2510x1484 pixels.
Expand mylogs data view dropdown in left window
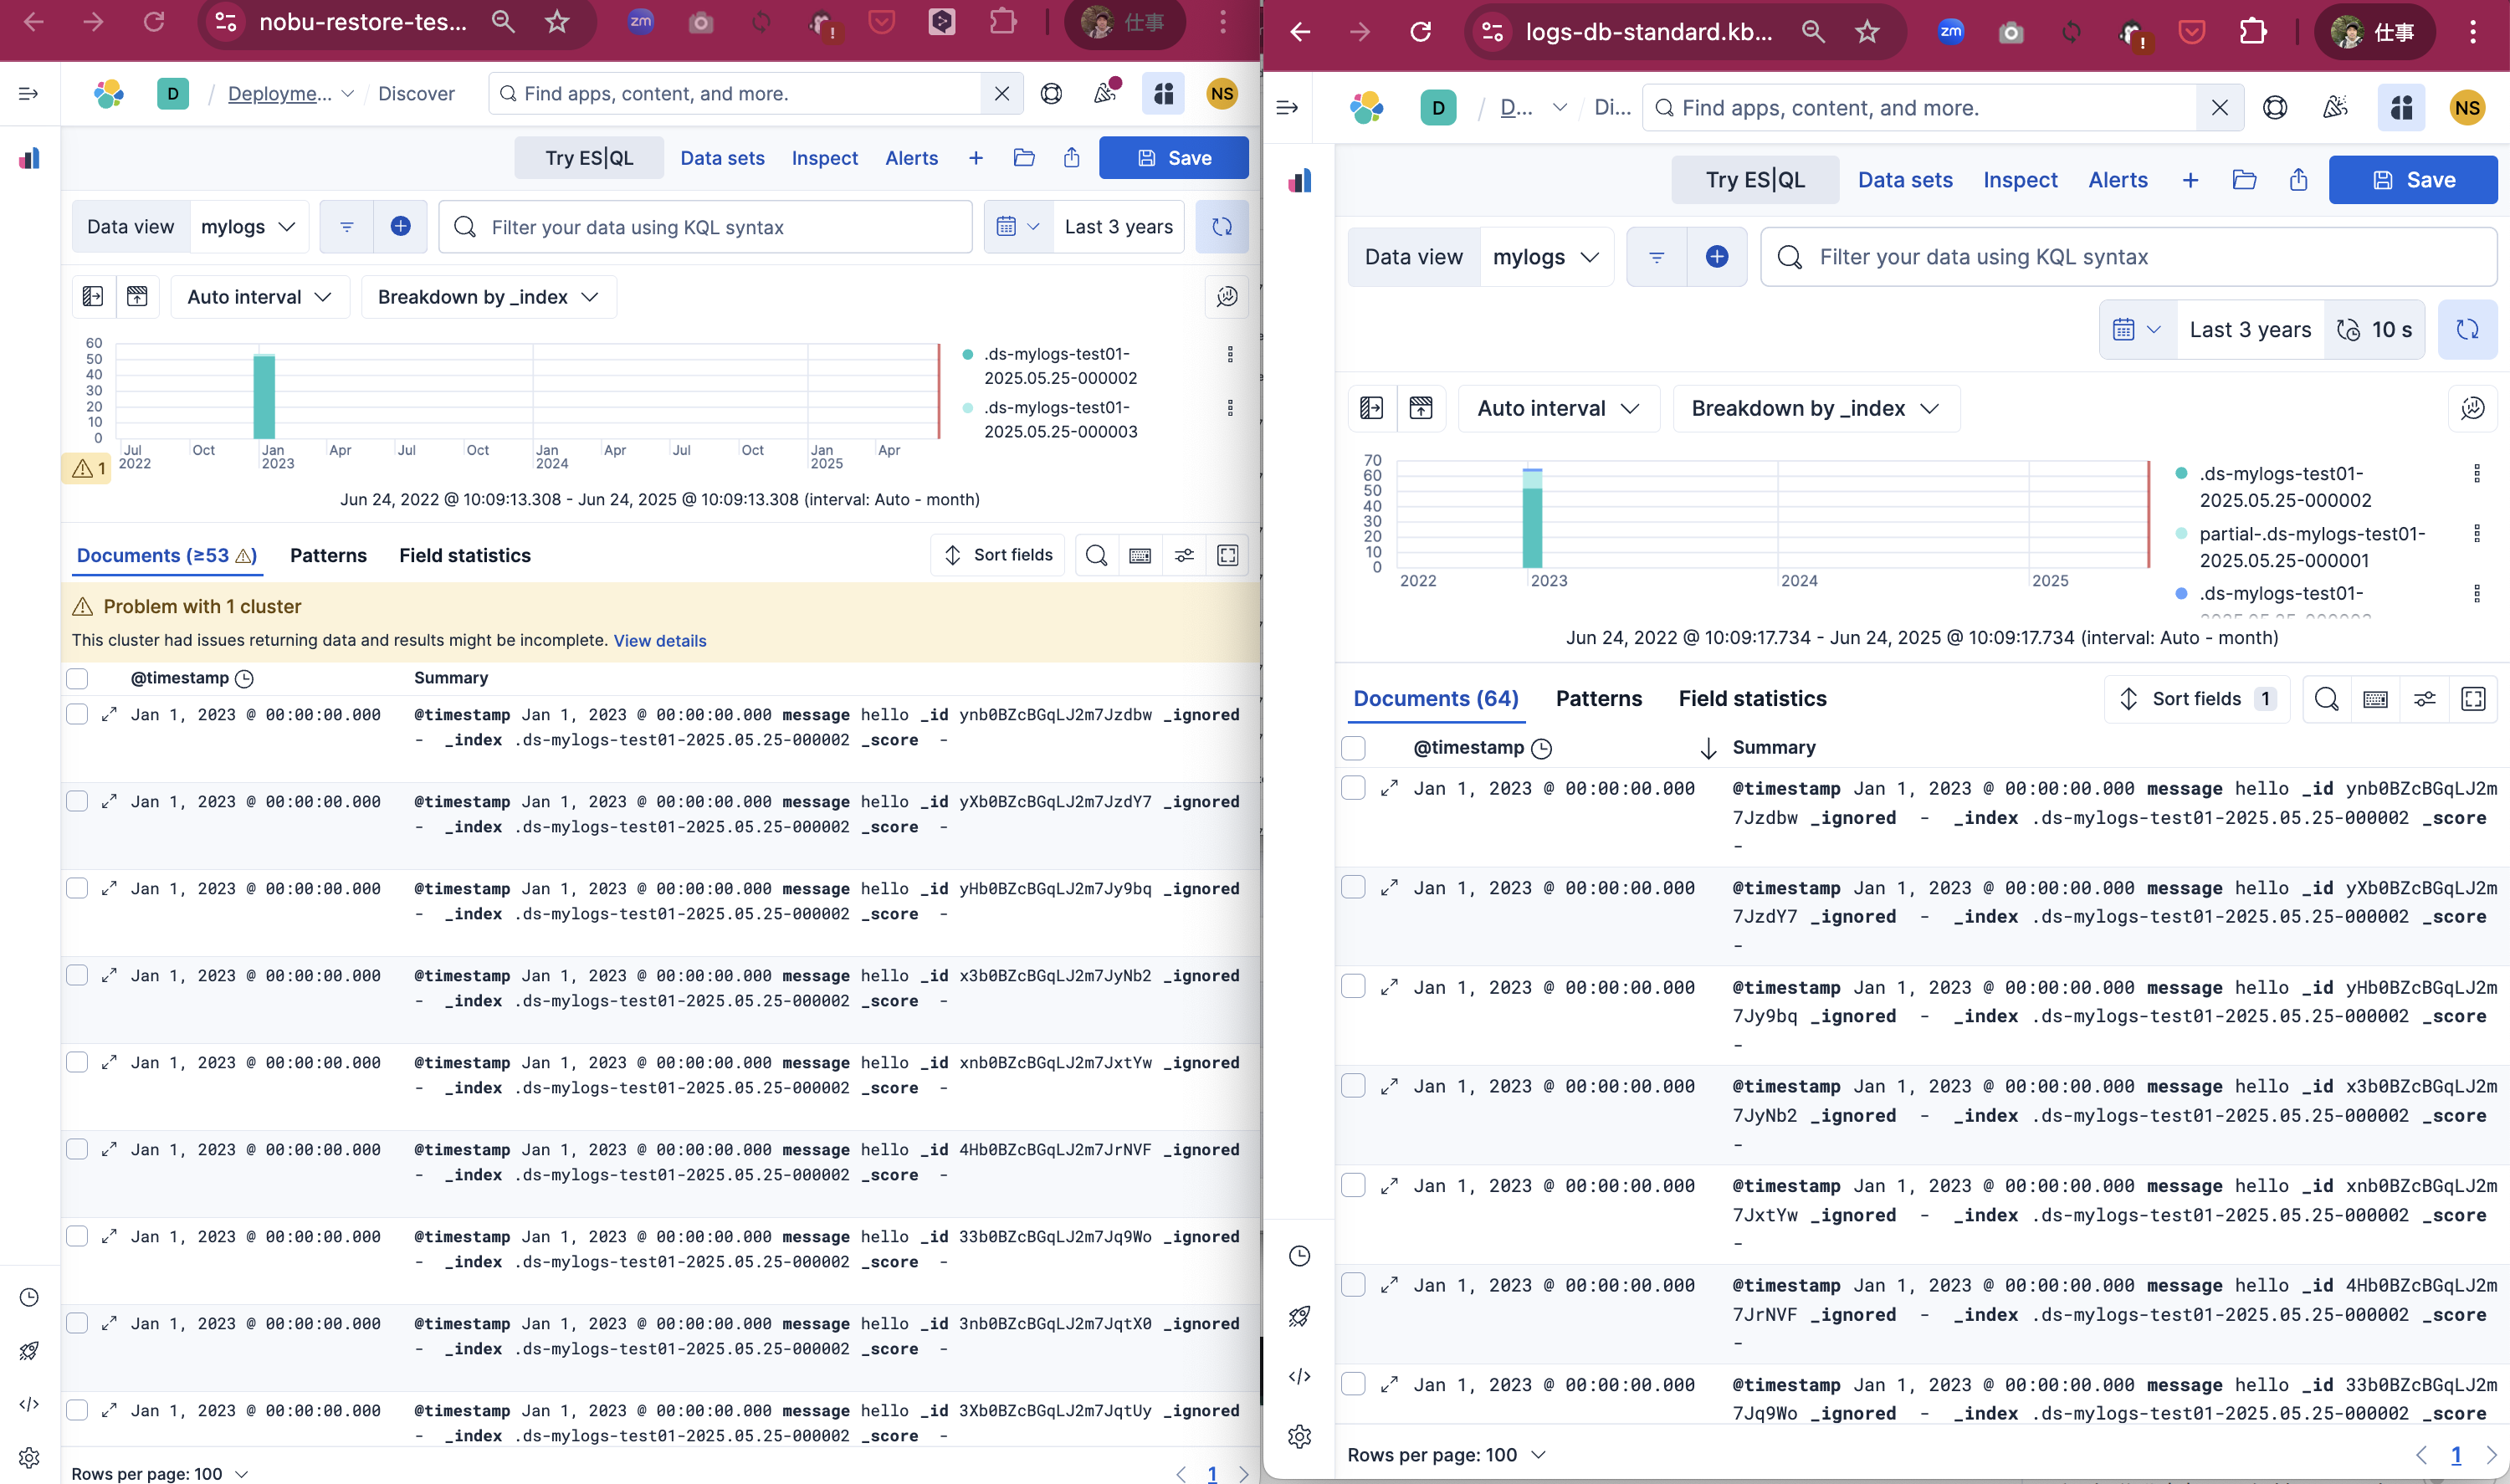pyautogui.click(x=249, y=227)
